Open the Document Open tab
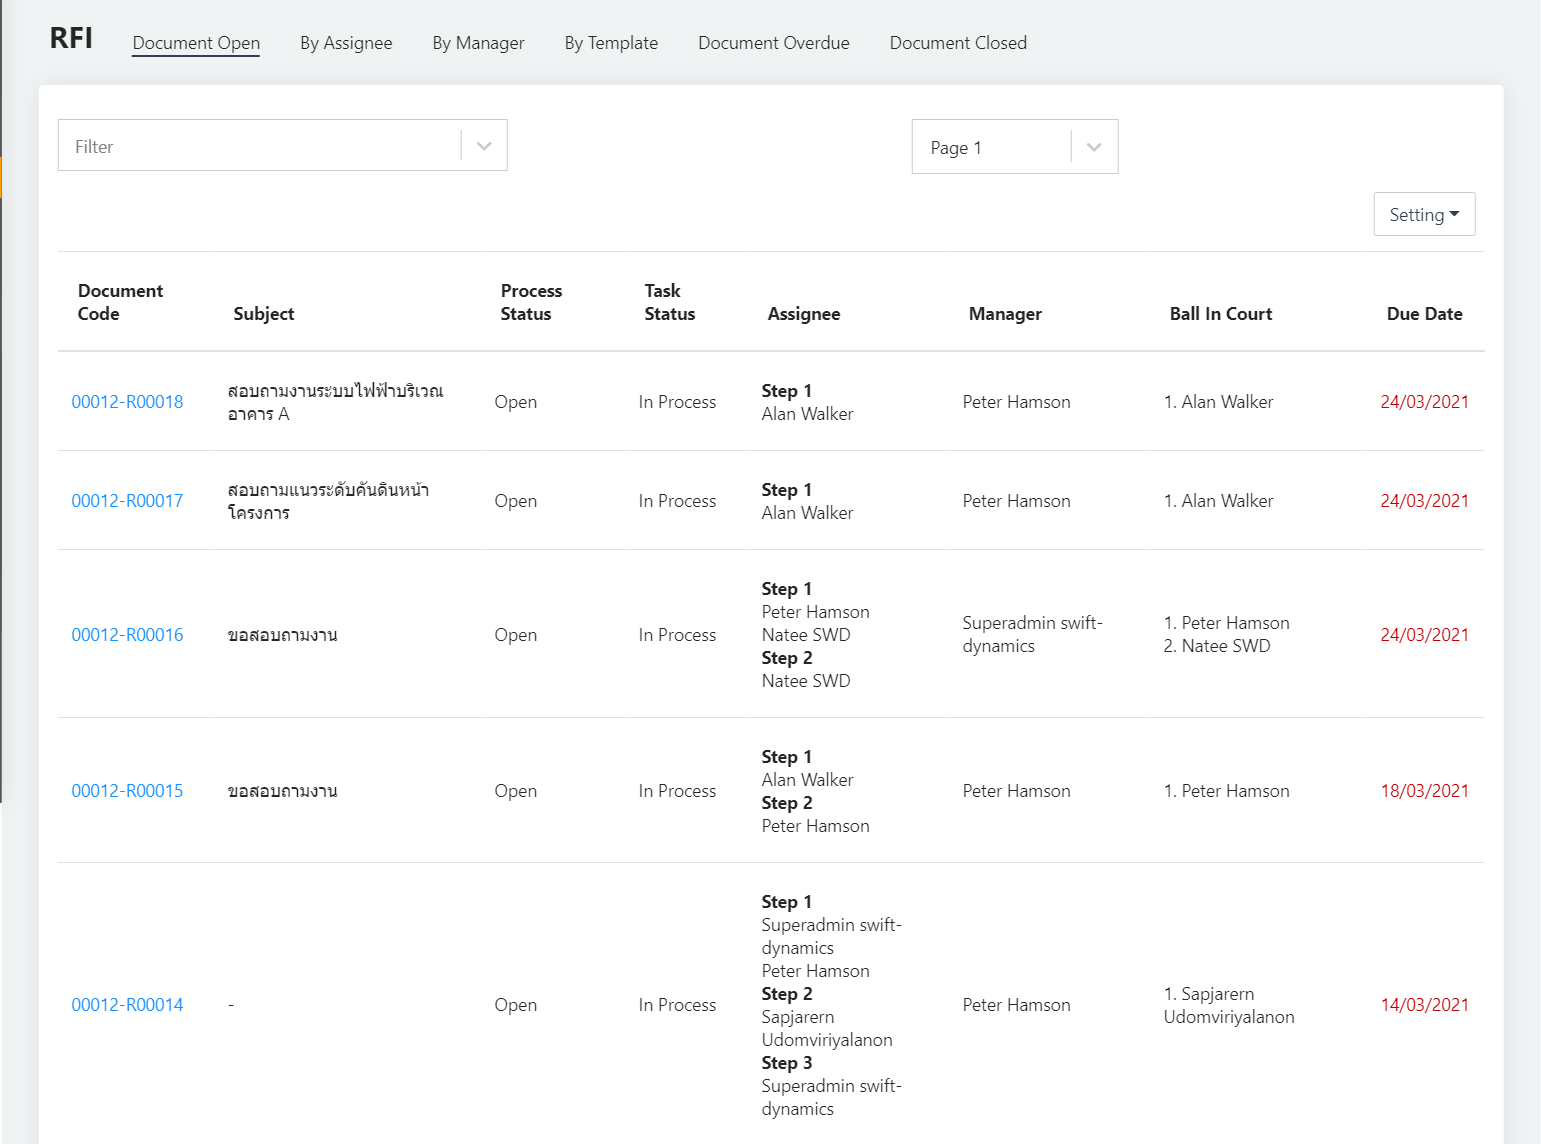The height and width of the screenshot is (1144, 1541). pyautogui.click(x=196, y=43)
